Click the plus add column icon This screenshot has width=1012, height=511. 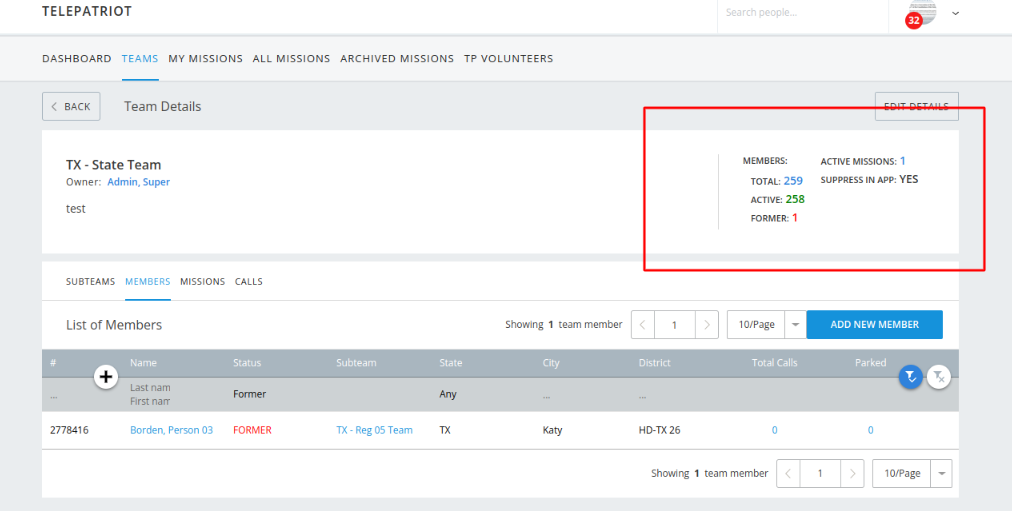pyautogui.click(x=106, y=376)
